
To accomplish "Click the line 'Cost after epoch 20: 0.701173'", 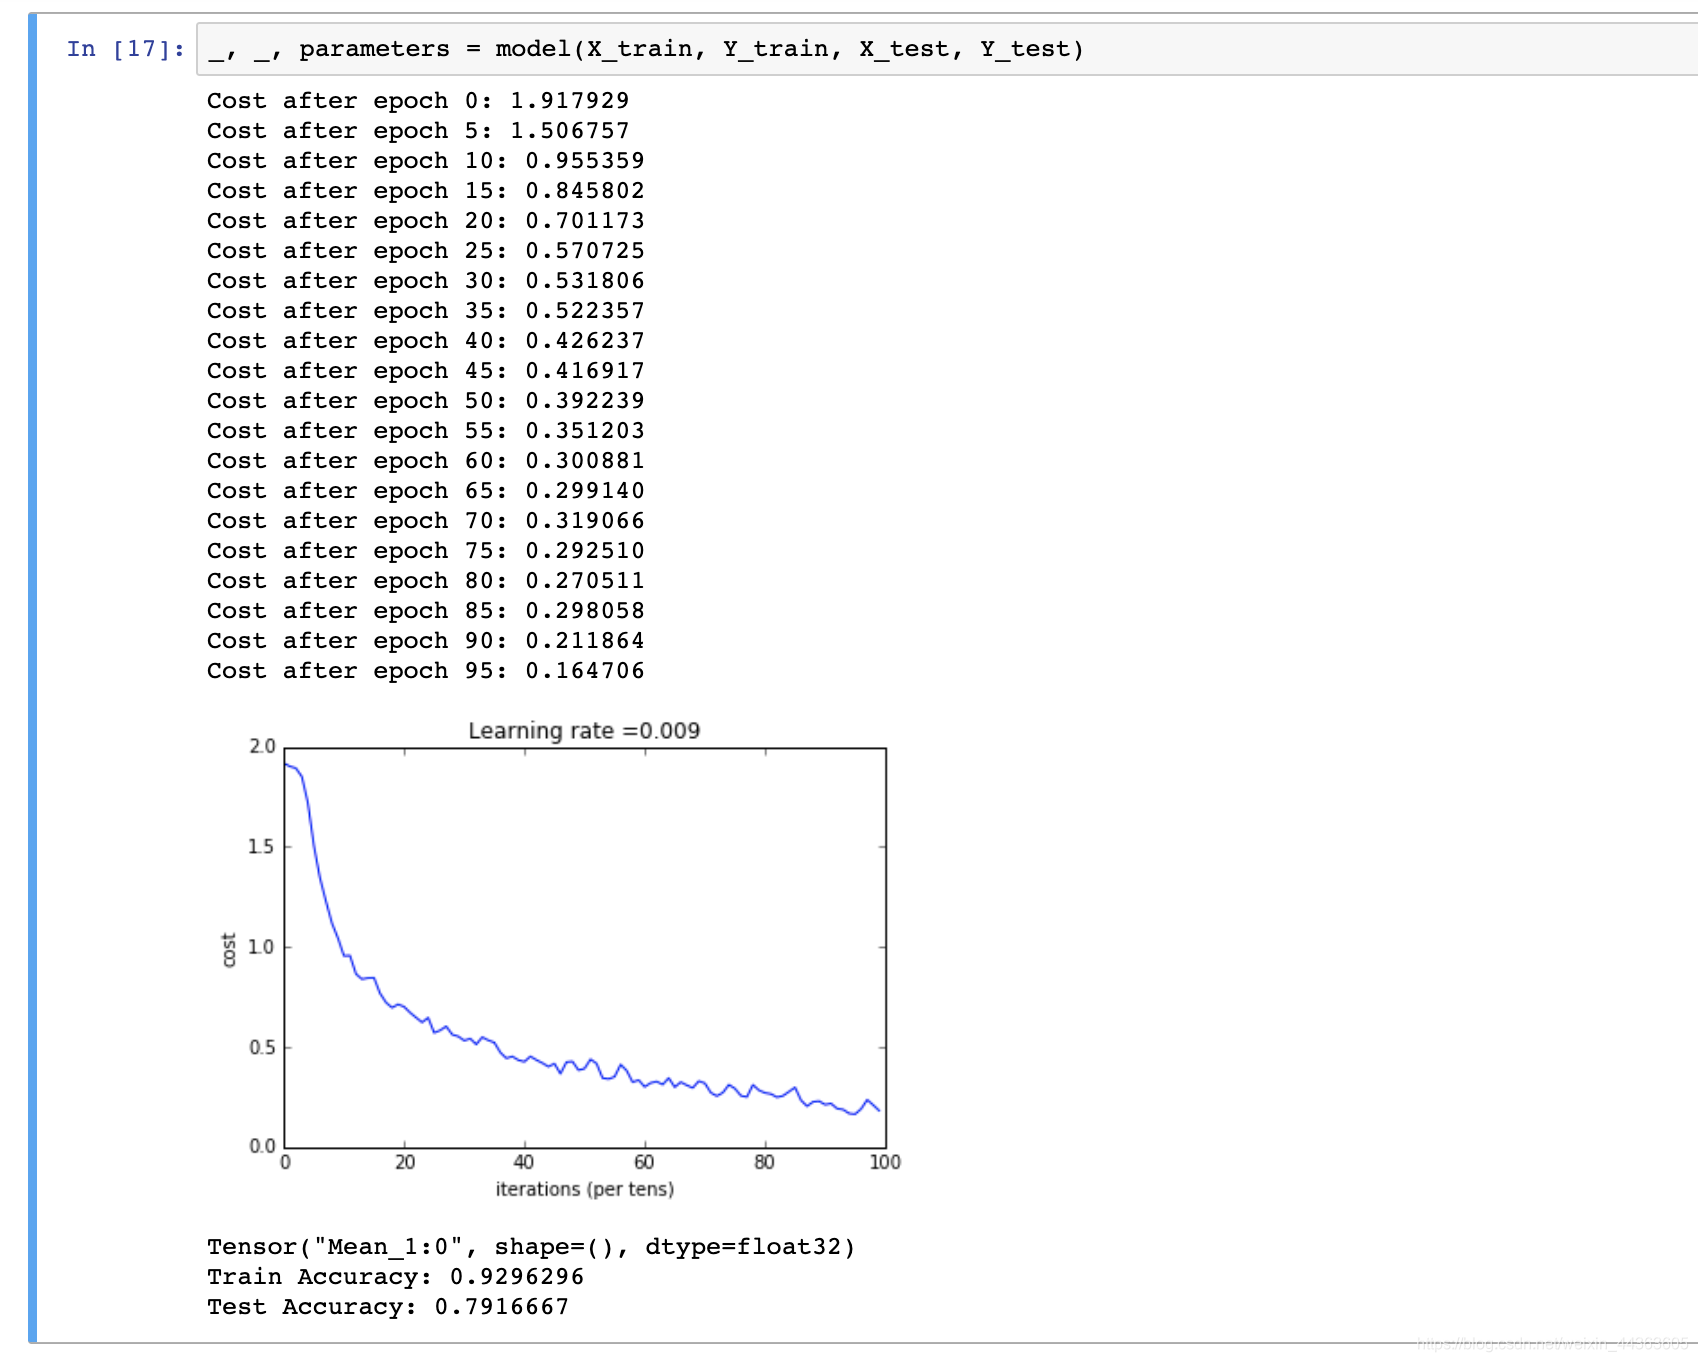I will pyautogui.click(x=426, y=221).
